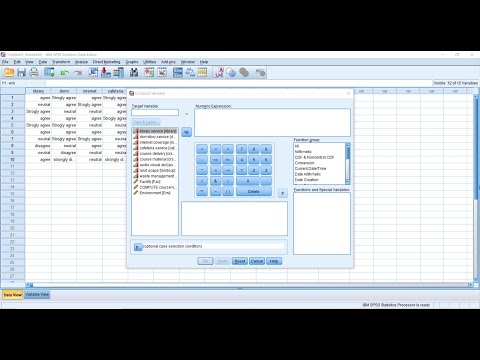This screenshot has height=360, width=480.
Task: Click the keypad number 0 button
Action: [x=248, y=181]
